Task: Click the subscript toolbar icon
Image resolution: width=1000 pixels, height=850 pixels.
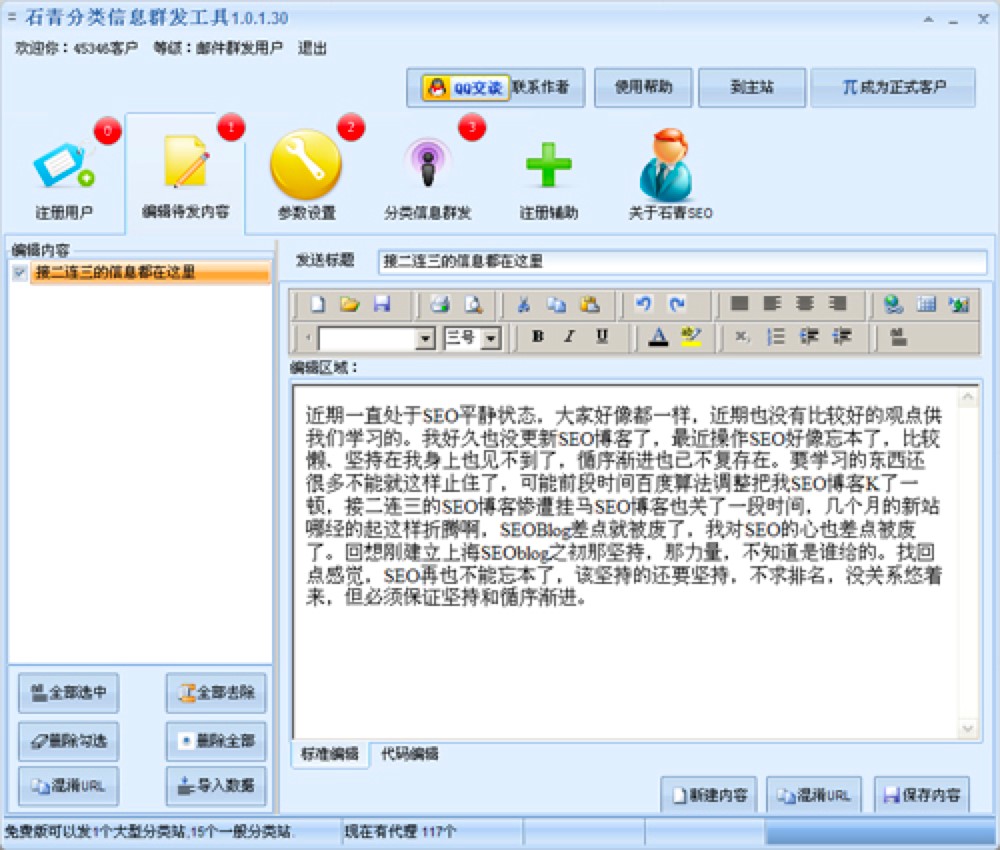Action: click(x=742, y=336)
